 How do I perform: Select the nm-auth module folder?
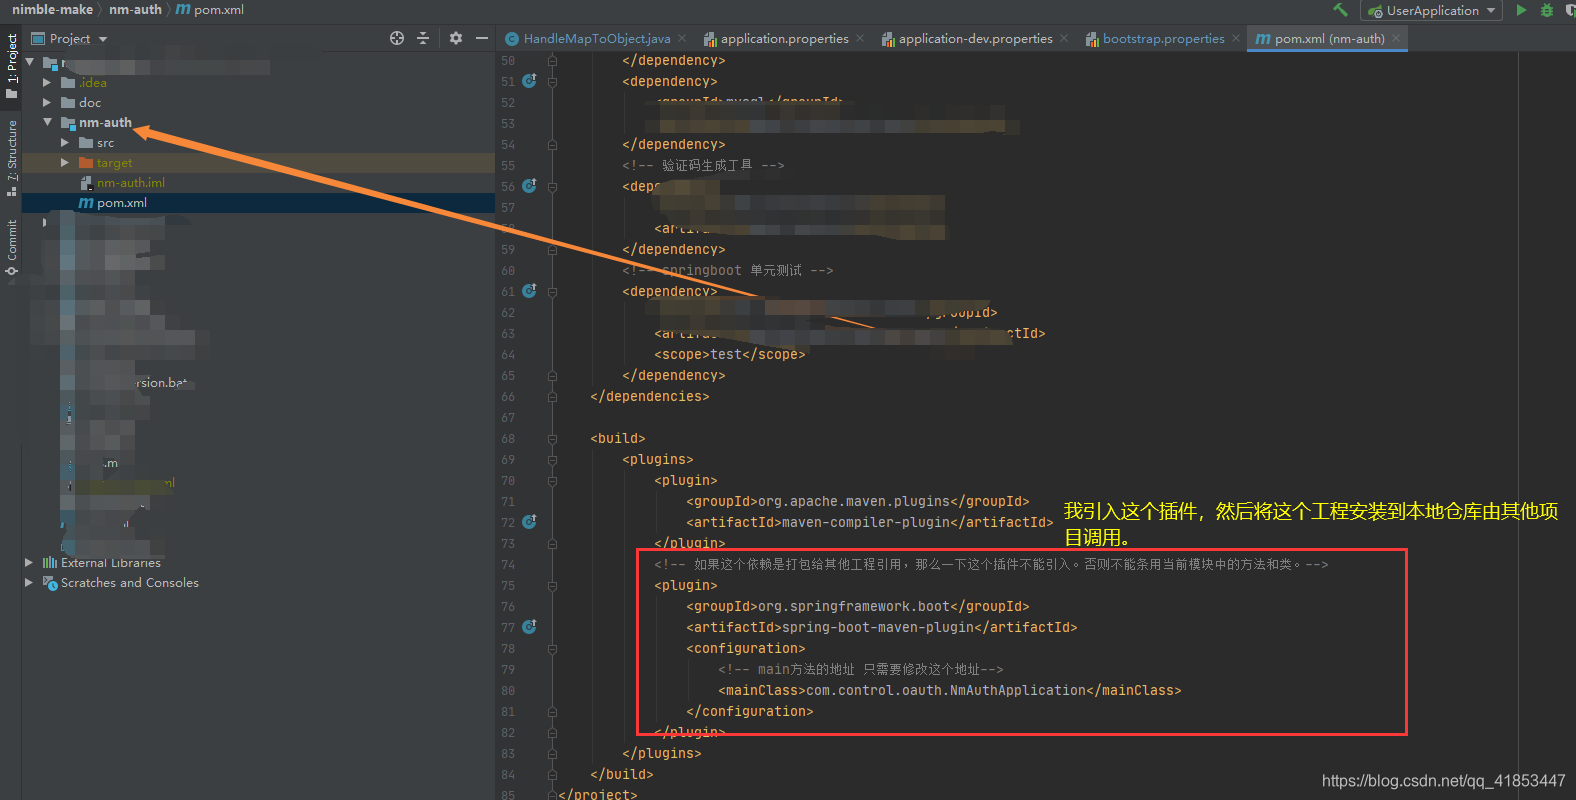(105, 123)
